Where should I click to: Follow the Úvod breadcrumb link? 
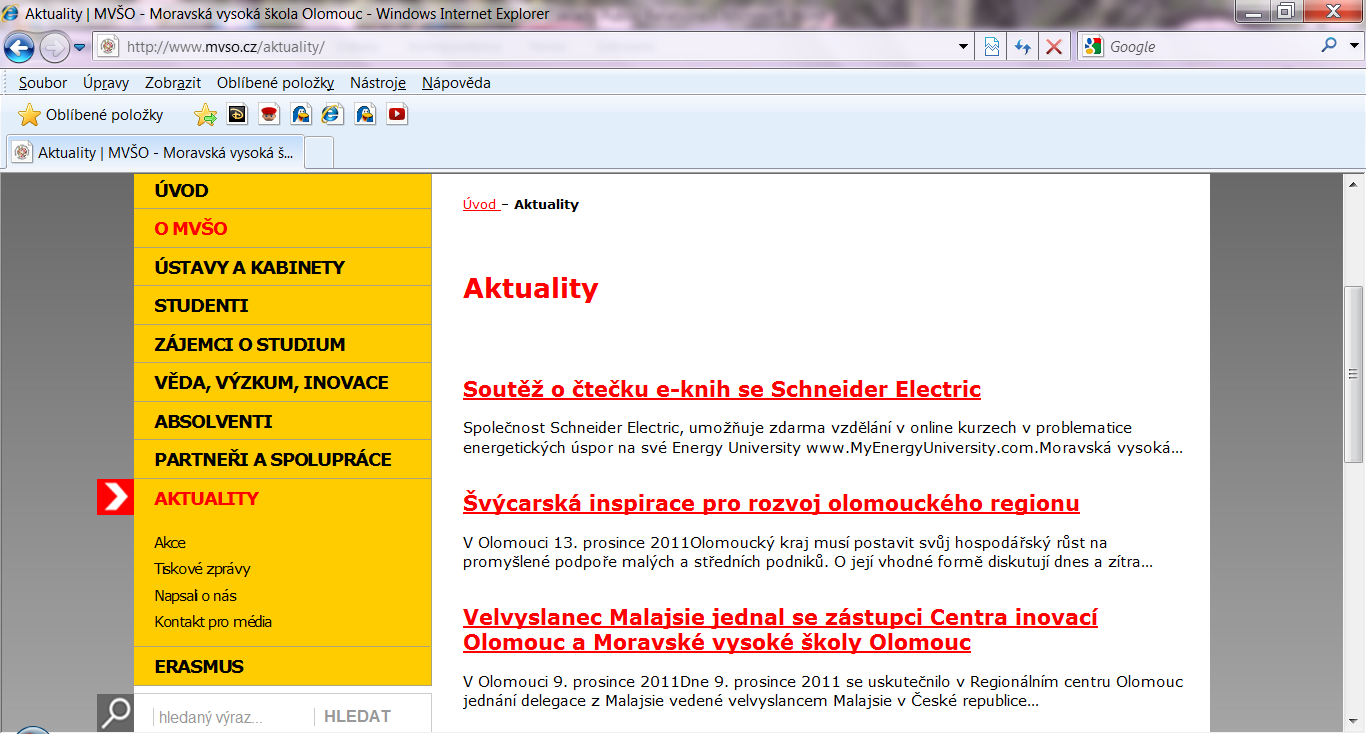(481, 204)
